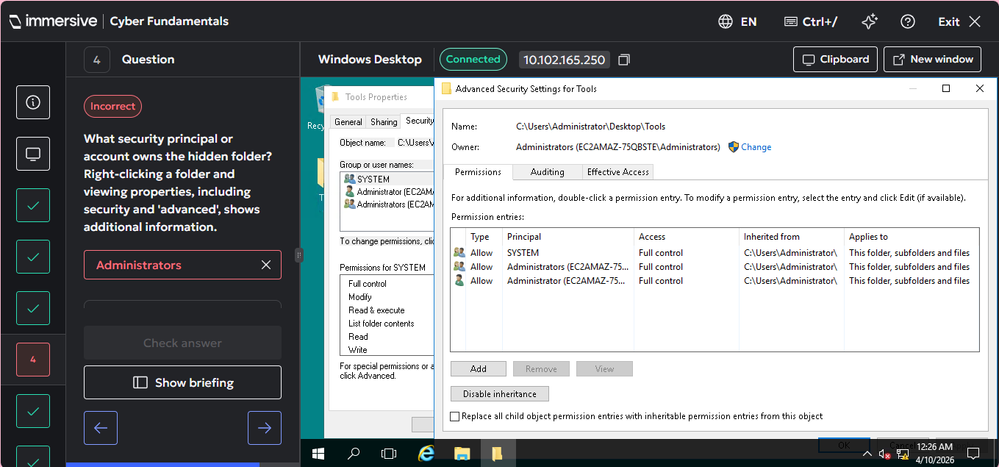Open the Effective Access tab

tap(617, 172)
